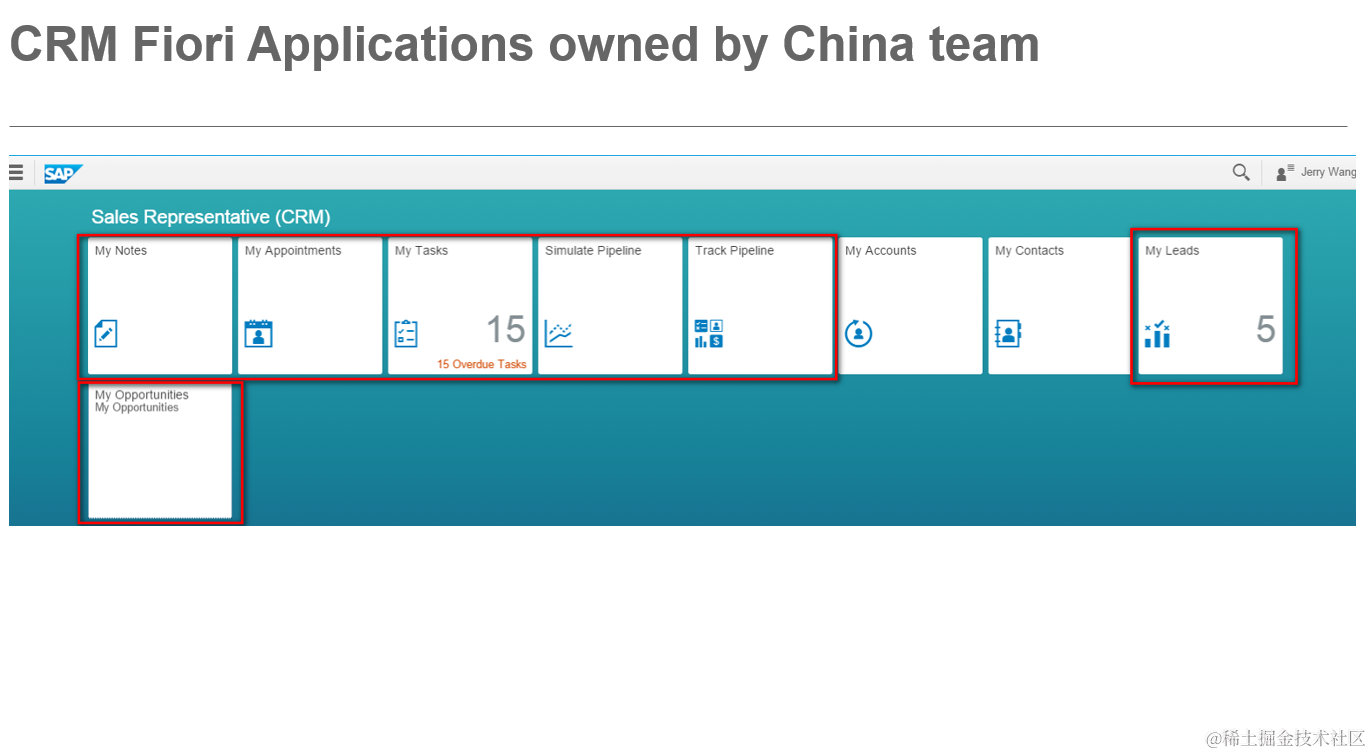1372x755 pixels.
Task: Open the My Contacts tile title
Action: [1029, 251]
